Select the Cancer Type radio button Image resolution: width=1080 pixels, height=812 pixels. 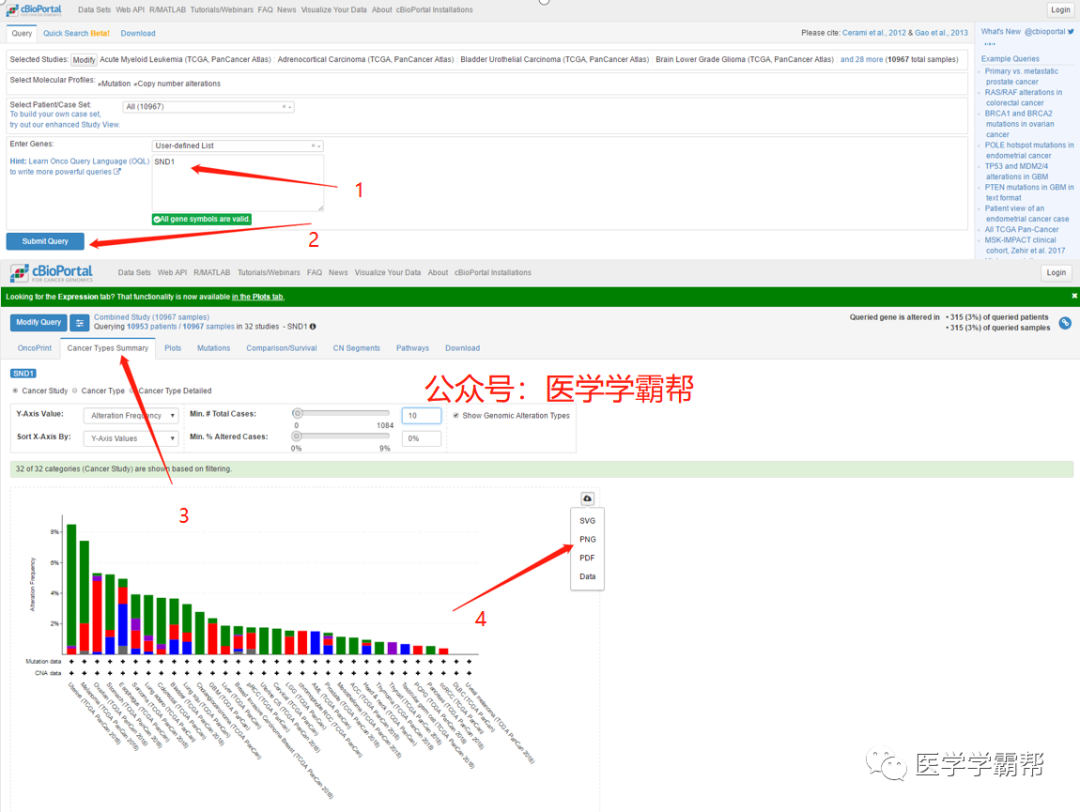point(75,391)
